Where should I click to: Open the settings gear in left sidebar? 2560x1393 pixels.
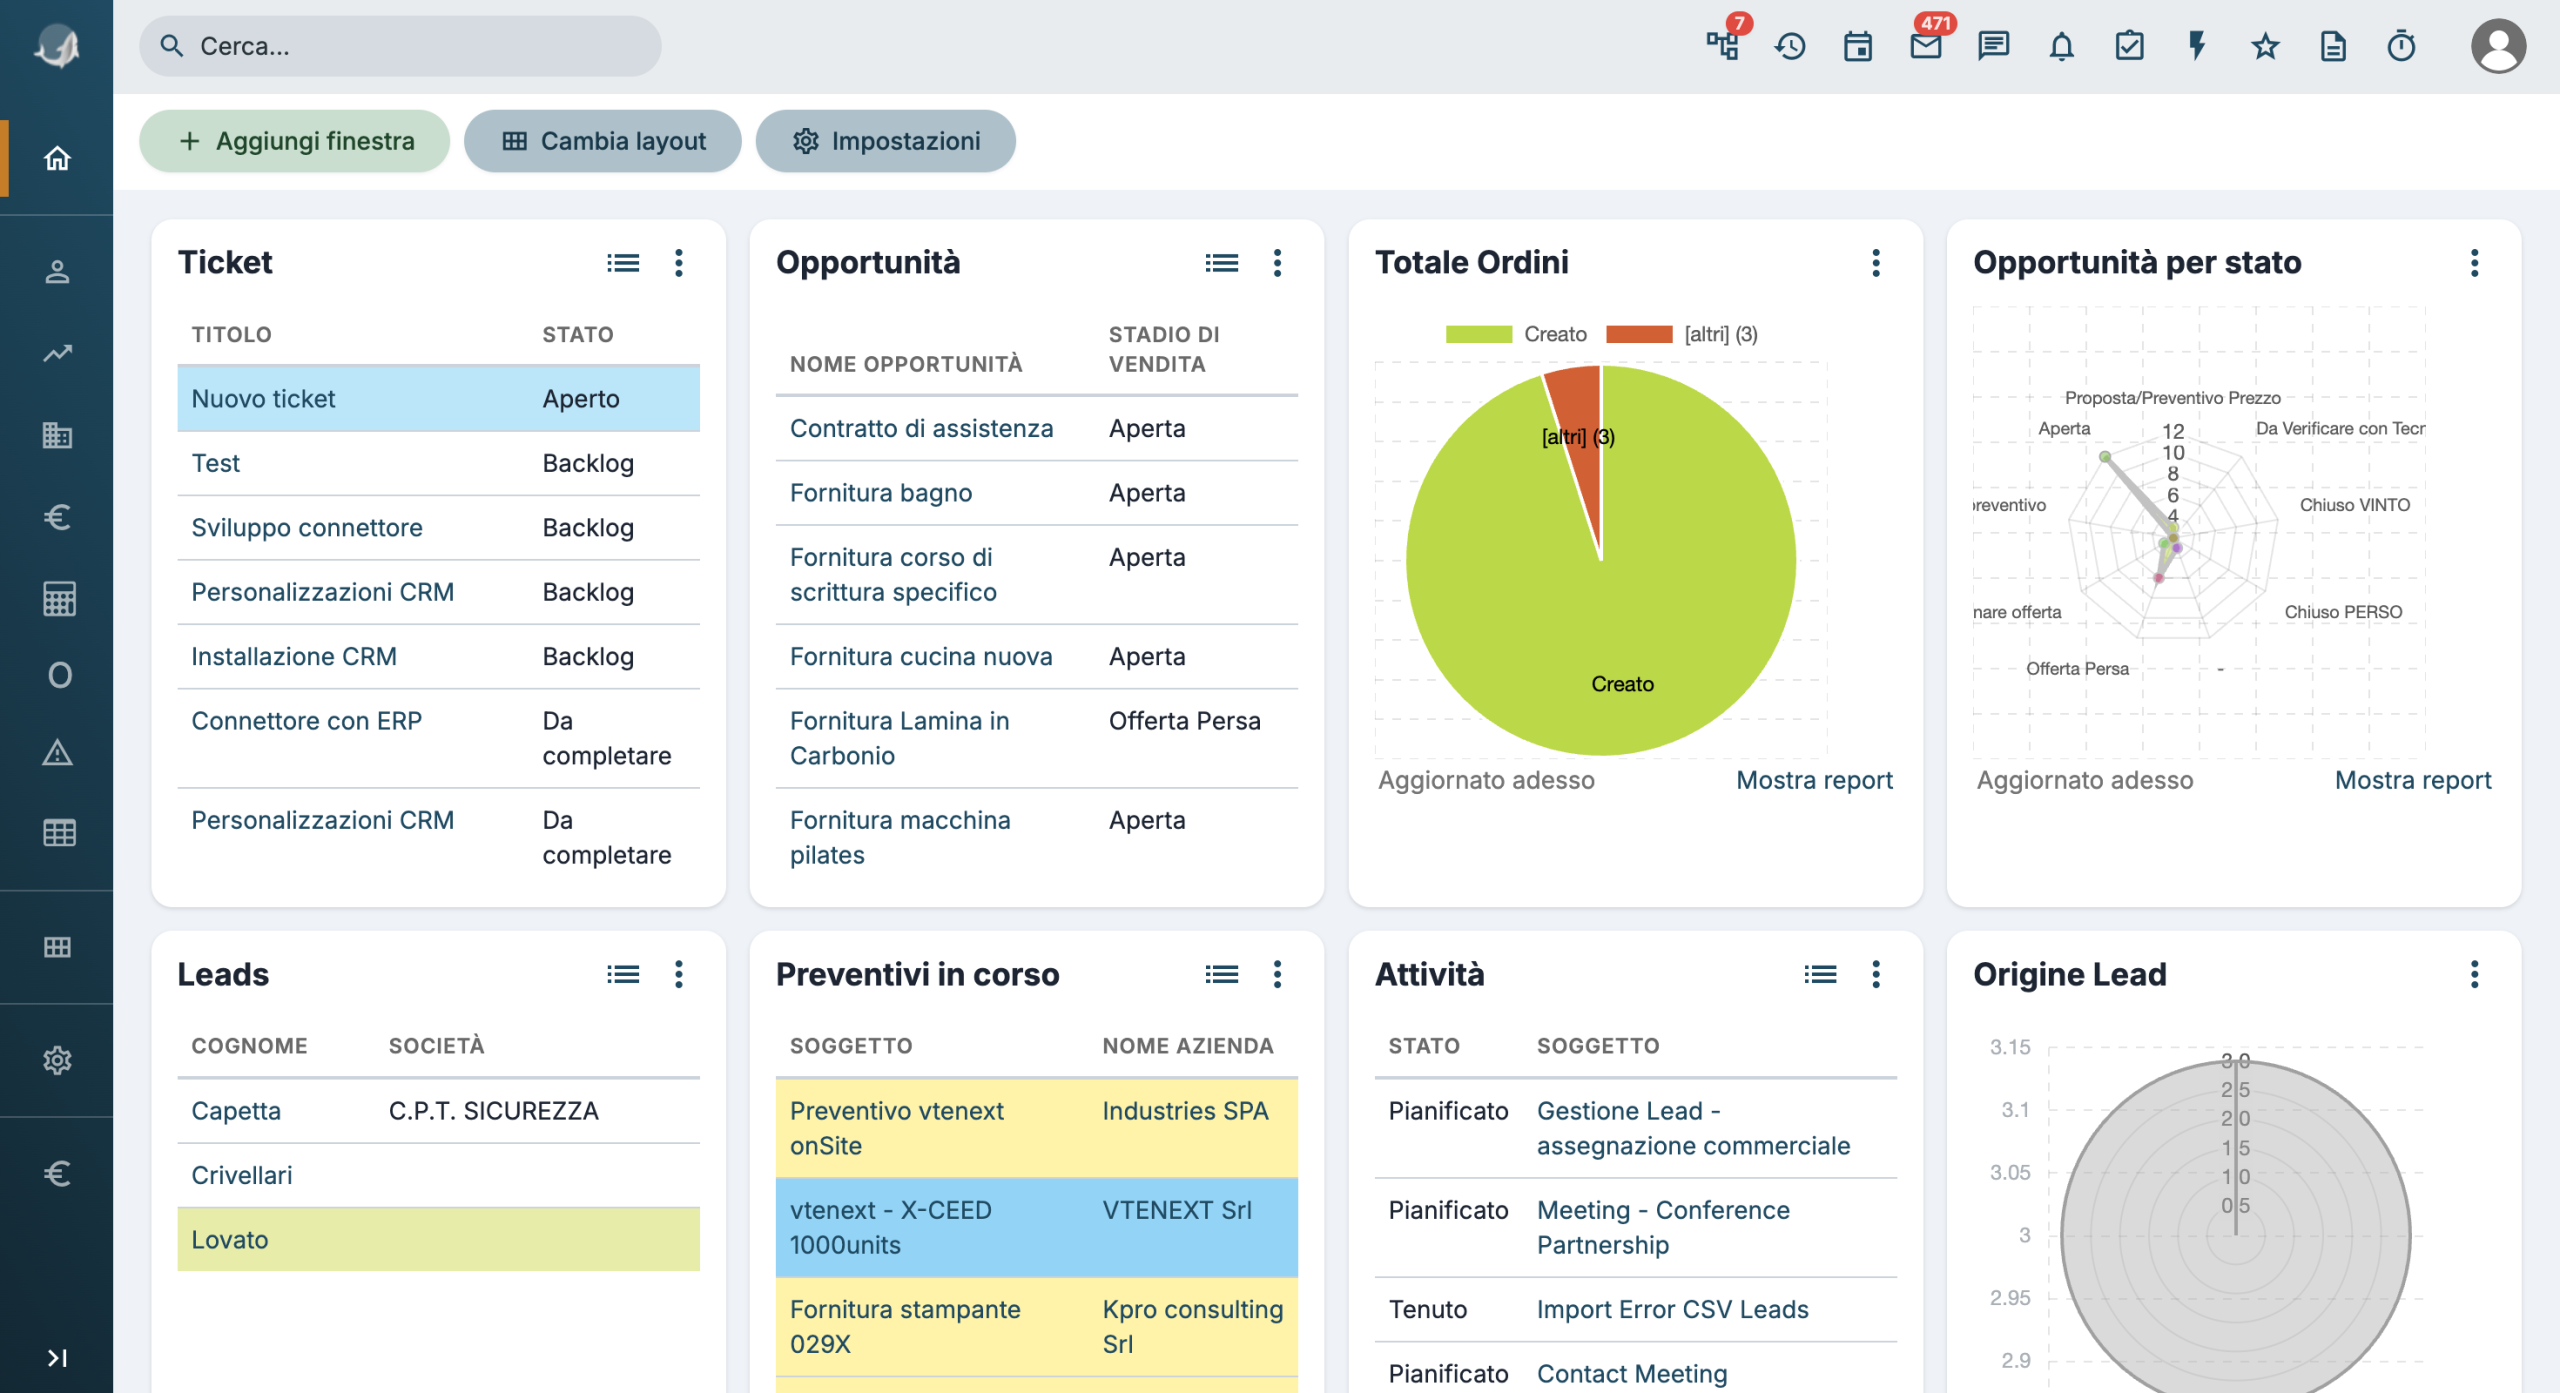[57, 1060]
